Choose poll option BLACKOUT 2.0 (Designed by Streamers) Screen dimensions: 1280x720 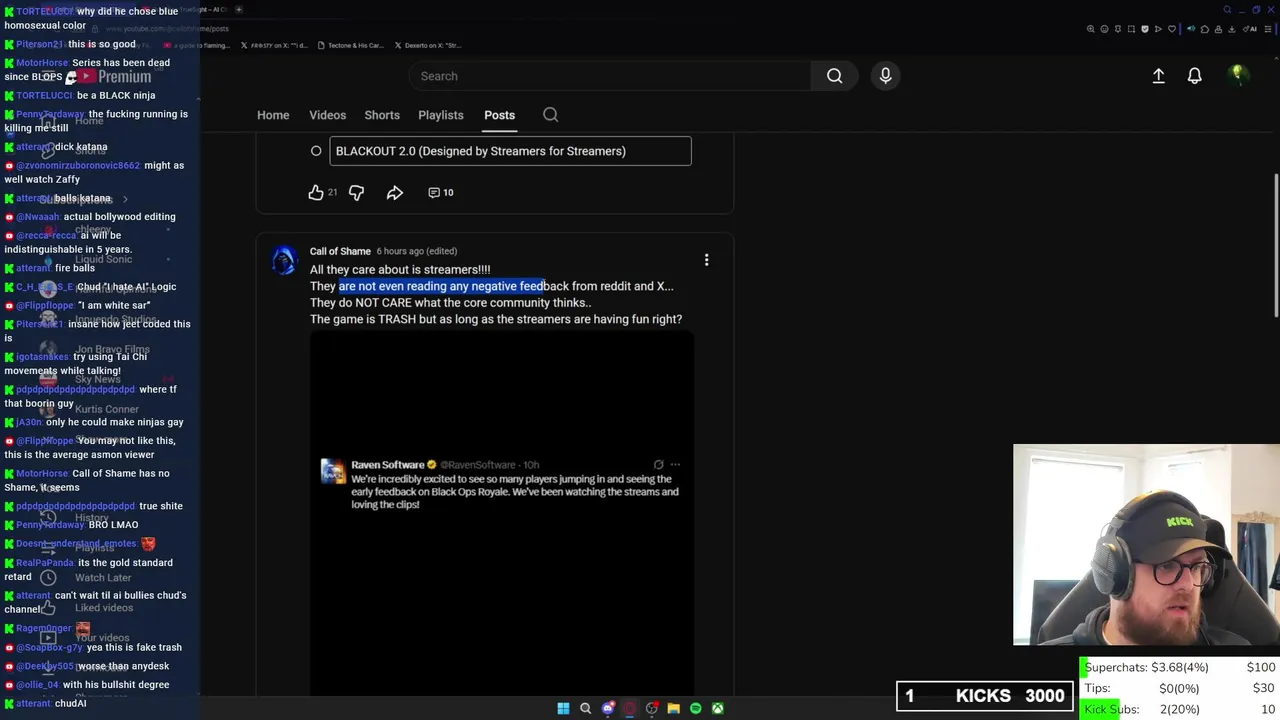(510, 151)
